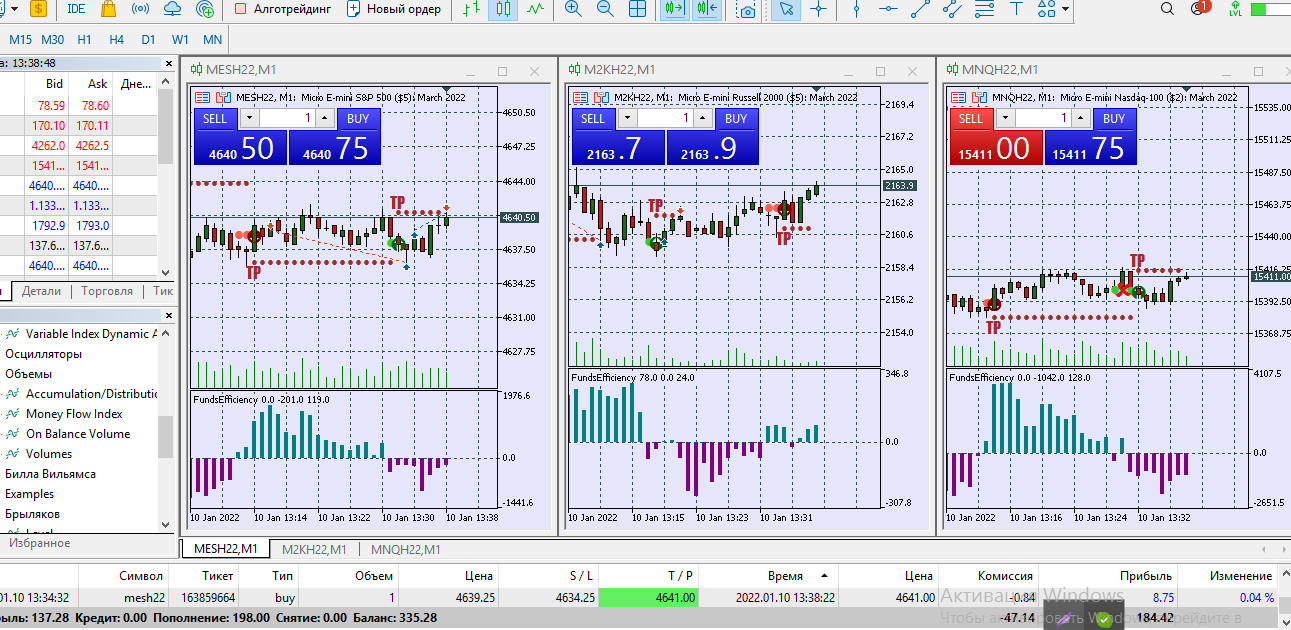
Task: Select On Balance Volume indicator
Action: tap(78, 434)
